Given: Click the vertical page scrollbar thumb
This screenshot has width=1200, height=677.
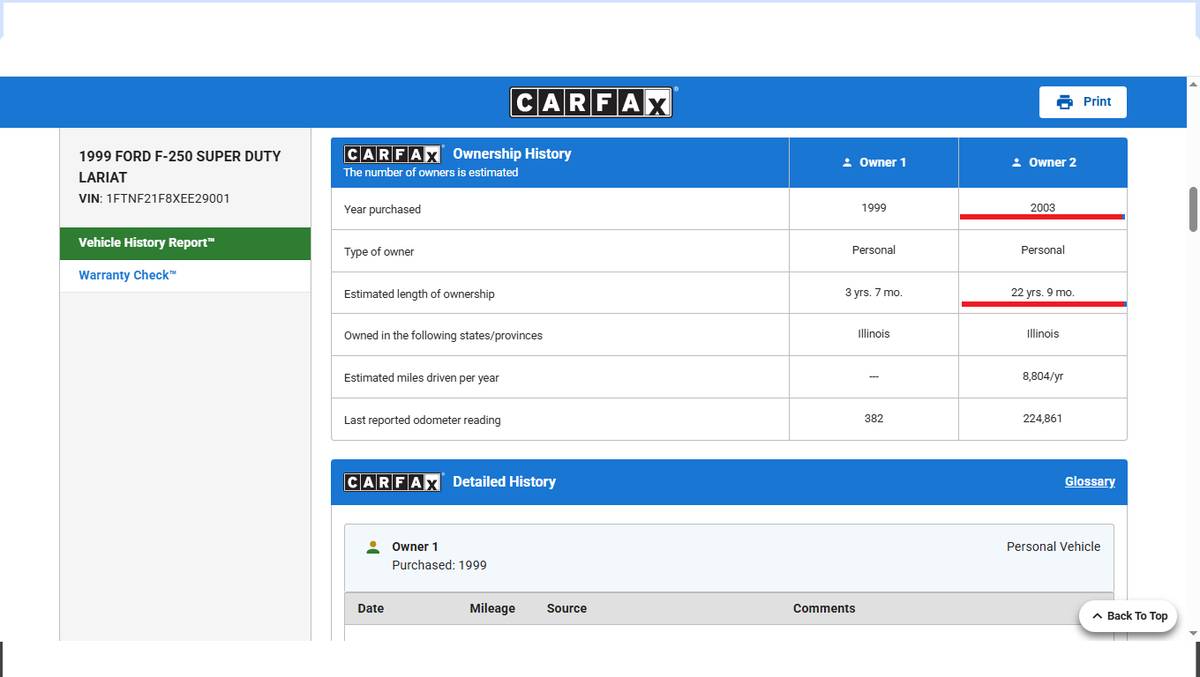Looking at the screenshot, I should [x=1192, y=208].
